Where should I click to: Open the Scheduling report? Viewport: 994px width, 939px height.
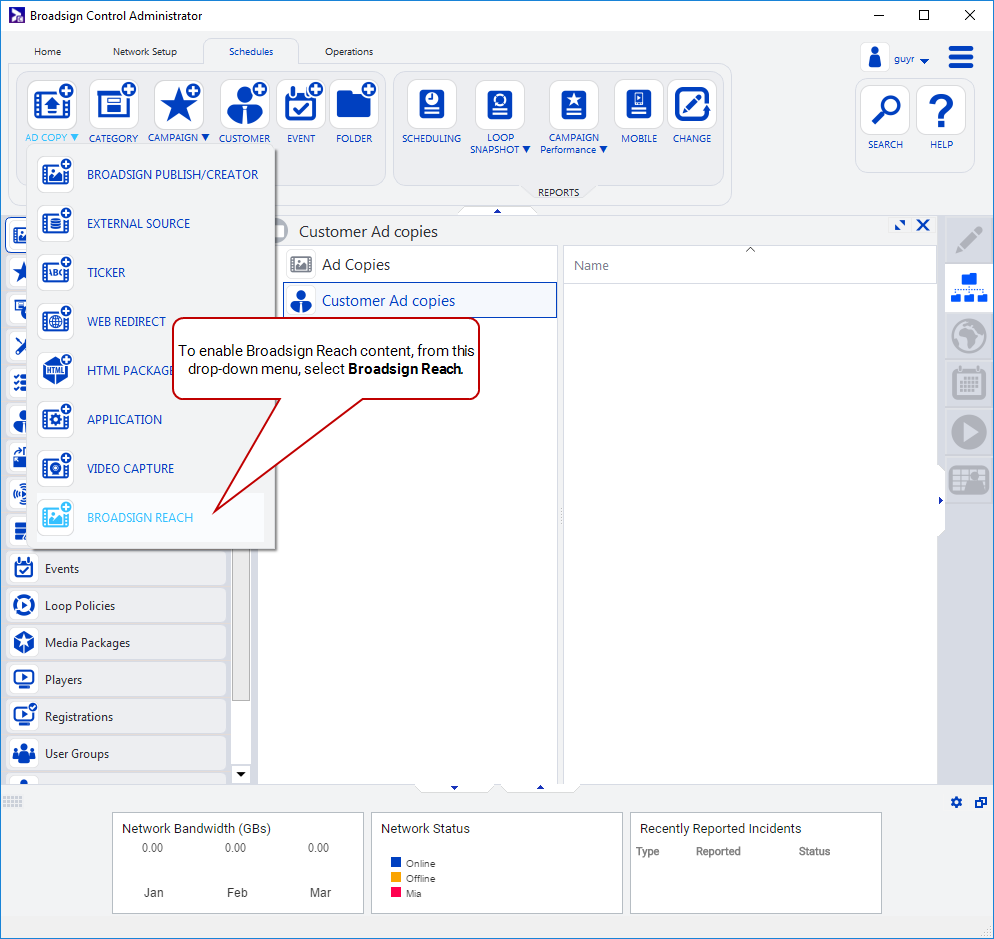432,104
